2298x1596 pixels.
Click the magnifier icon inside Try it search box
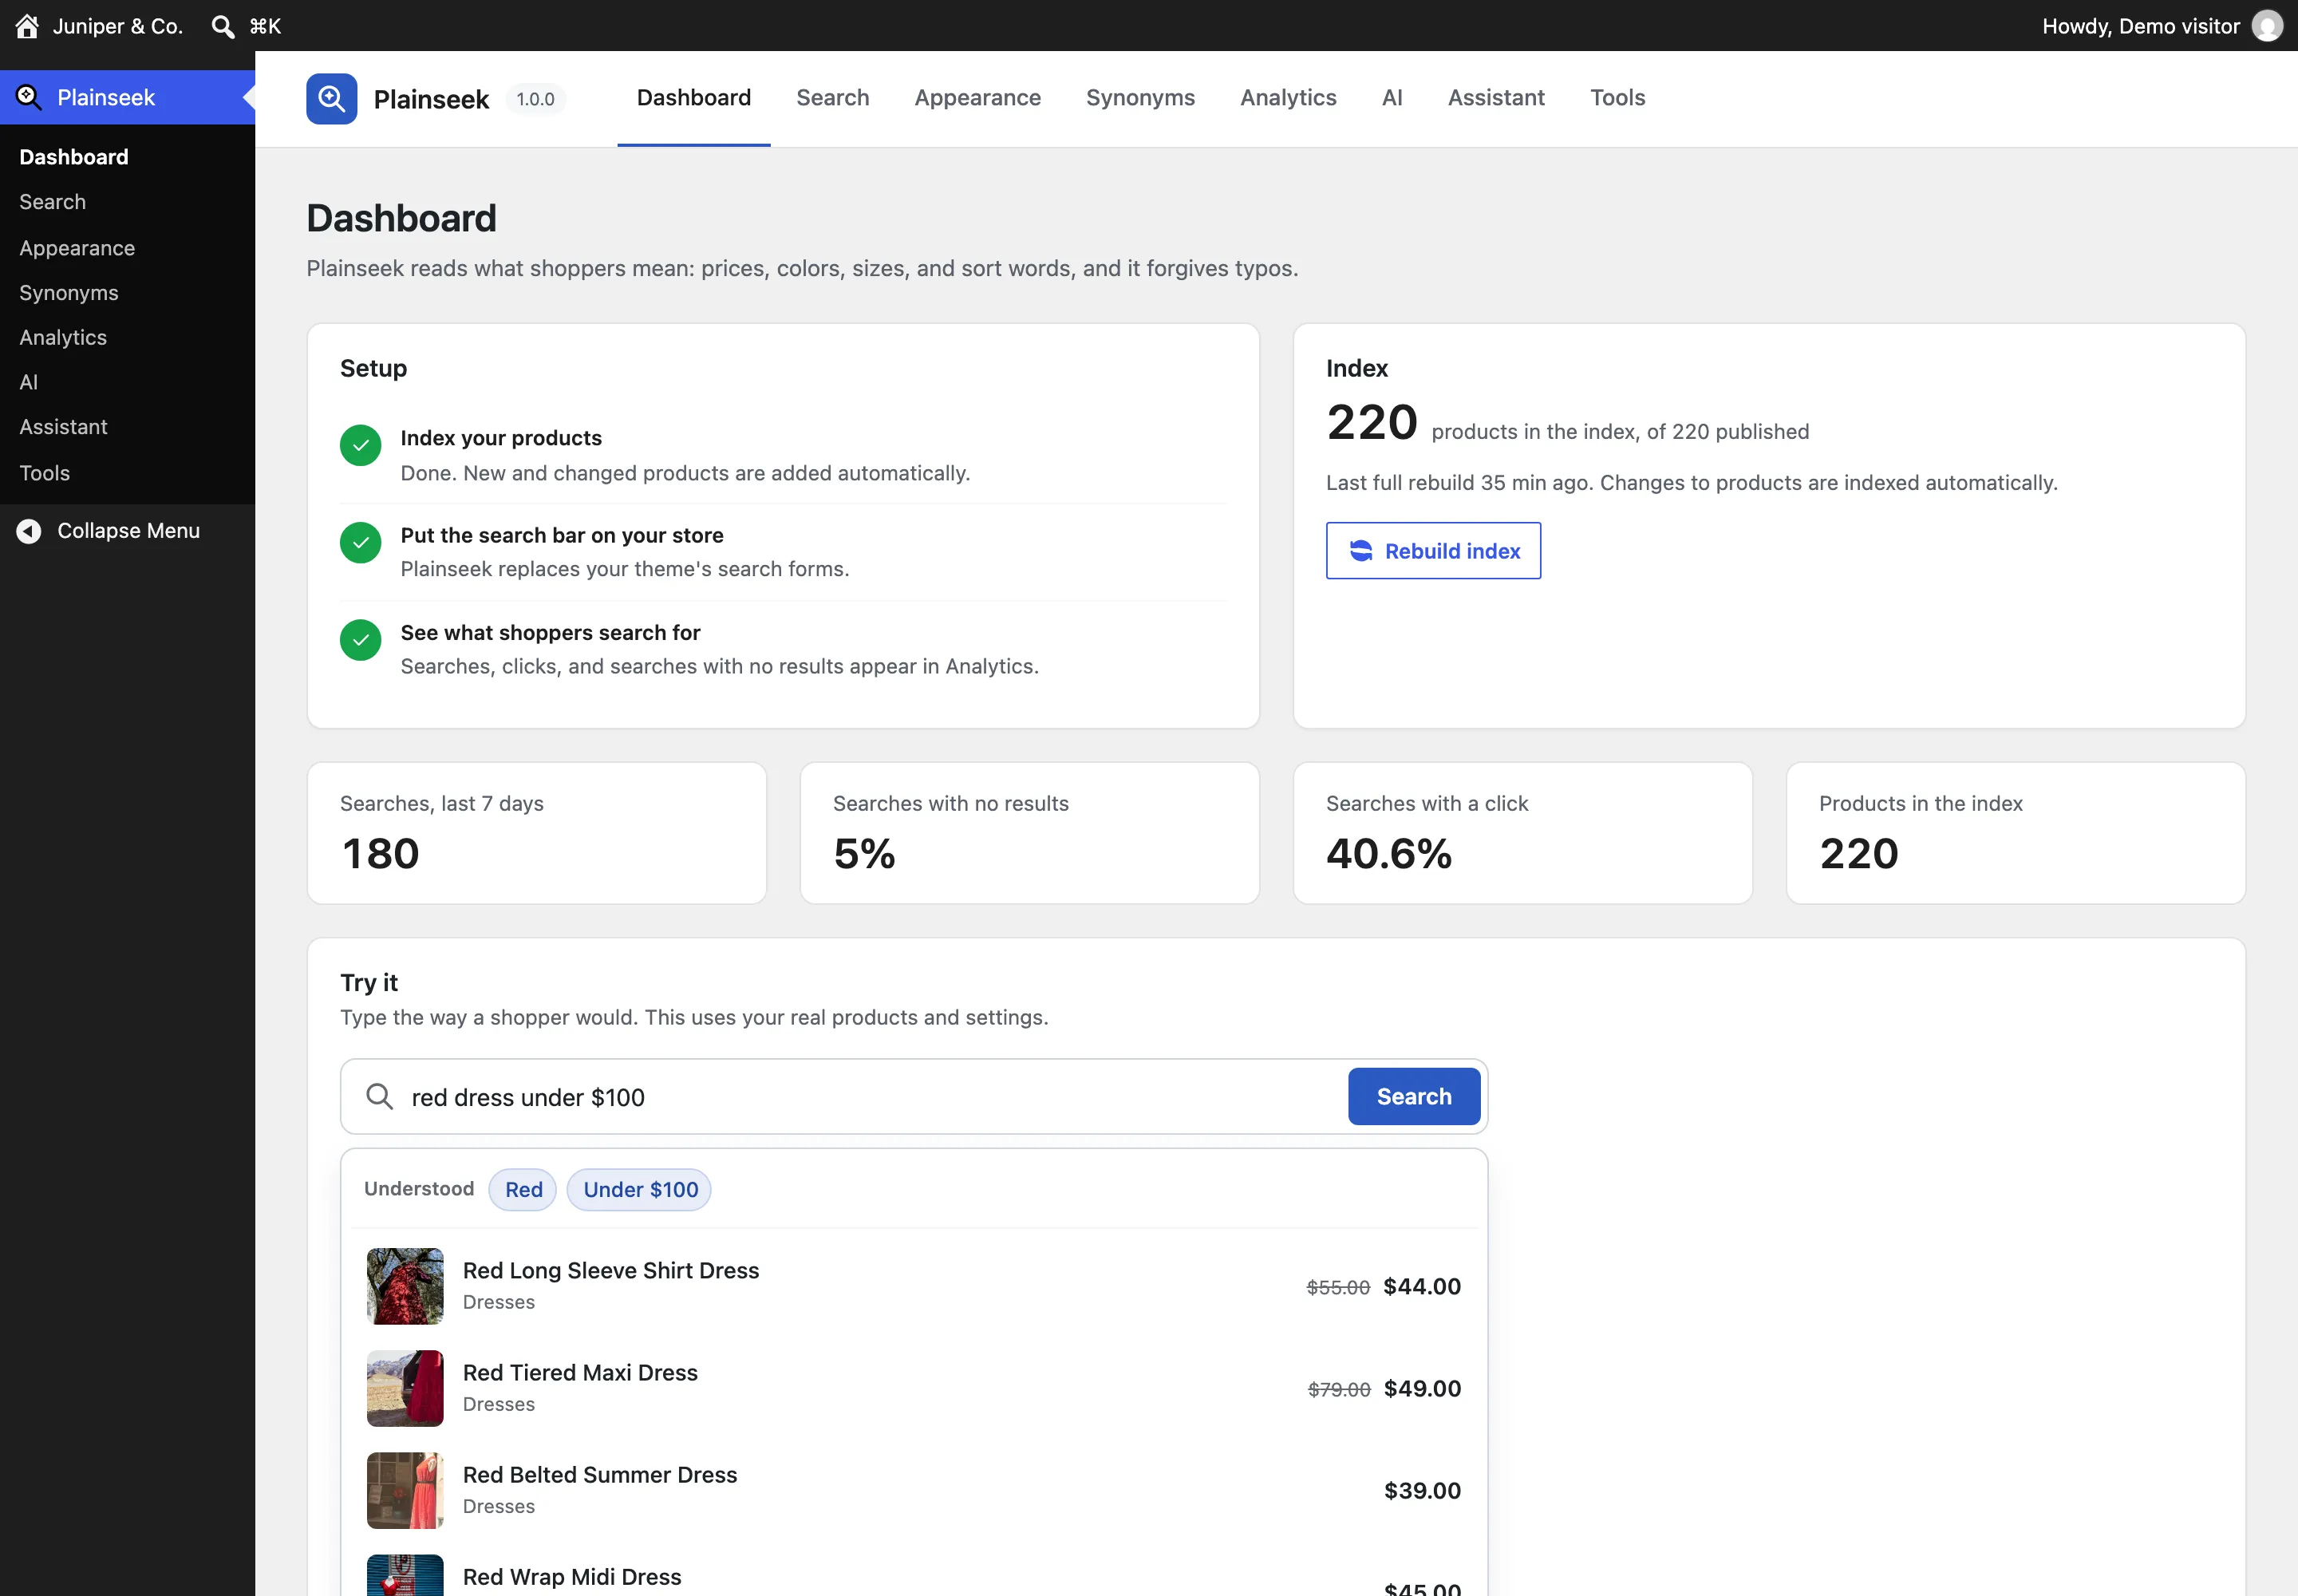coord(379,1097)
